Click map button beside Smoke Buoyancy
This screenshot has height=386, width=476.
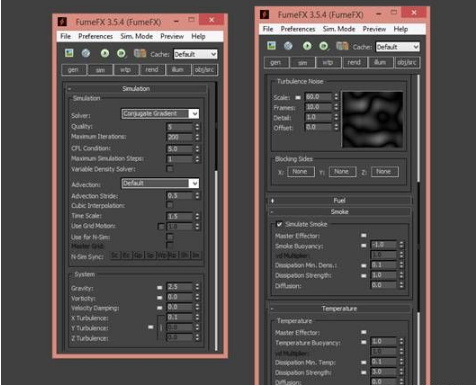coord(364,245)
